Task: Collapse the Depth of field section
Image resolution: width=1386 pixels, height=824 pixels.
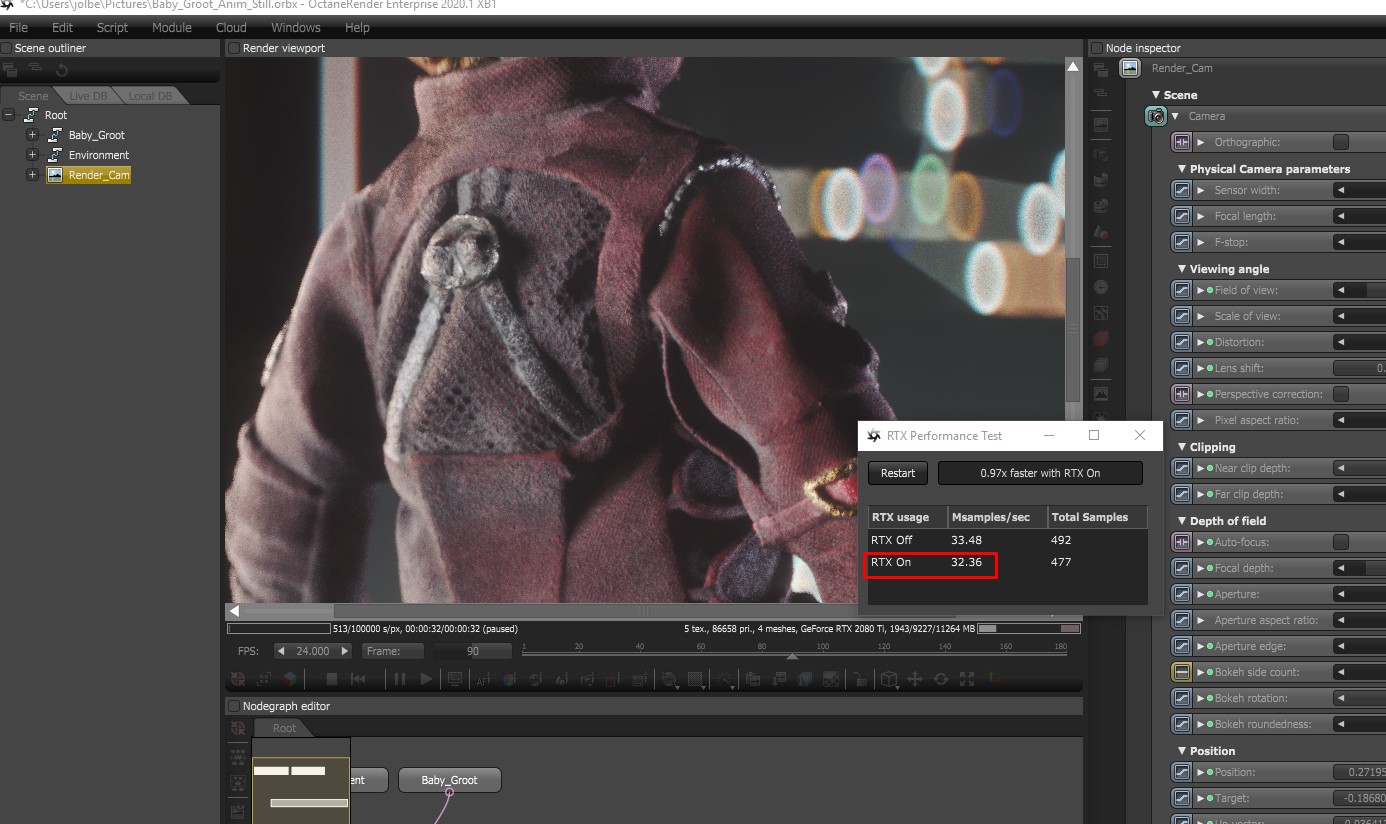Action: click(x=1182, y=521)
